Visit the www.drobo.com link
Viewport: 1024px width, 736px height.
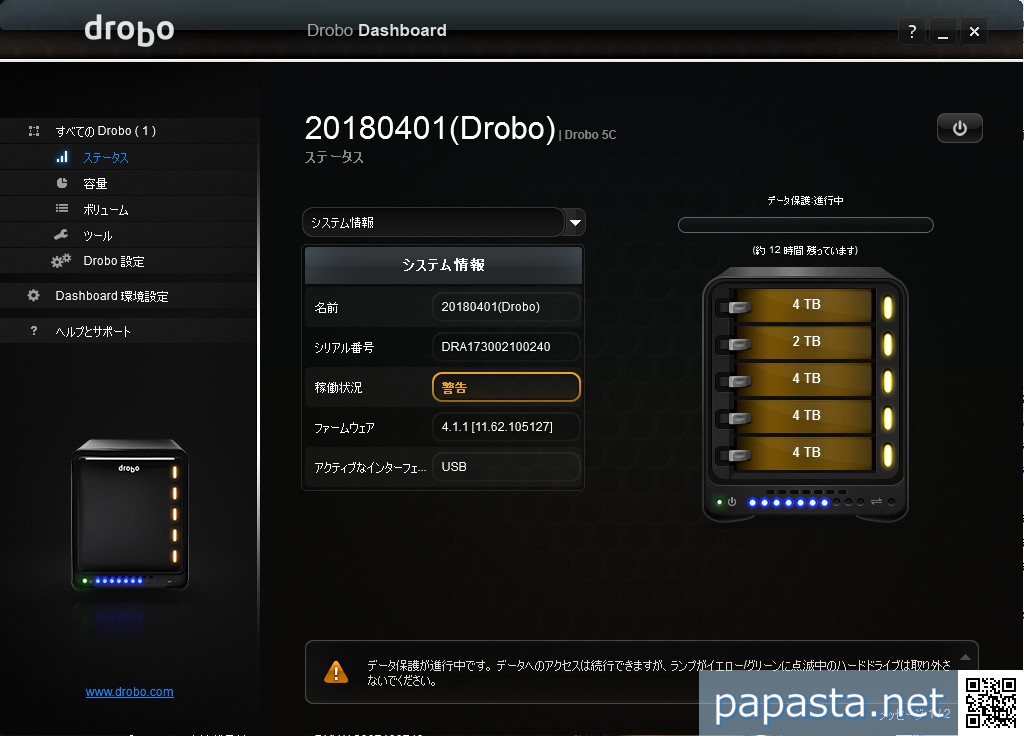click(x=129, y=691)
